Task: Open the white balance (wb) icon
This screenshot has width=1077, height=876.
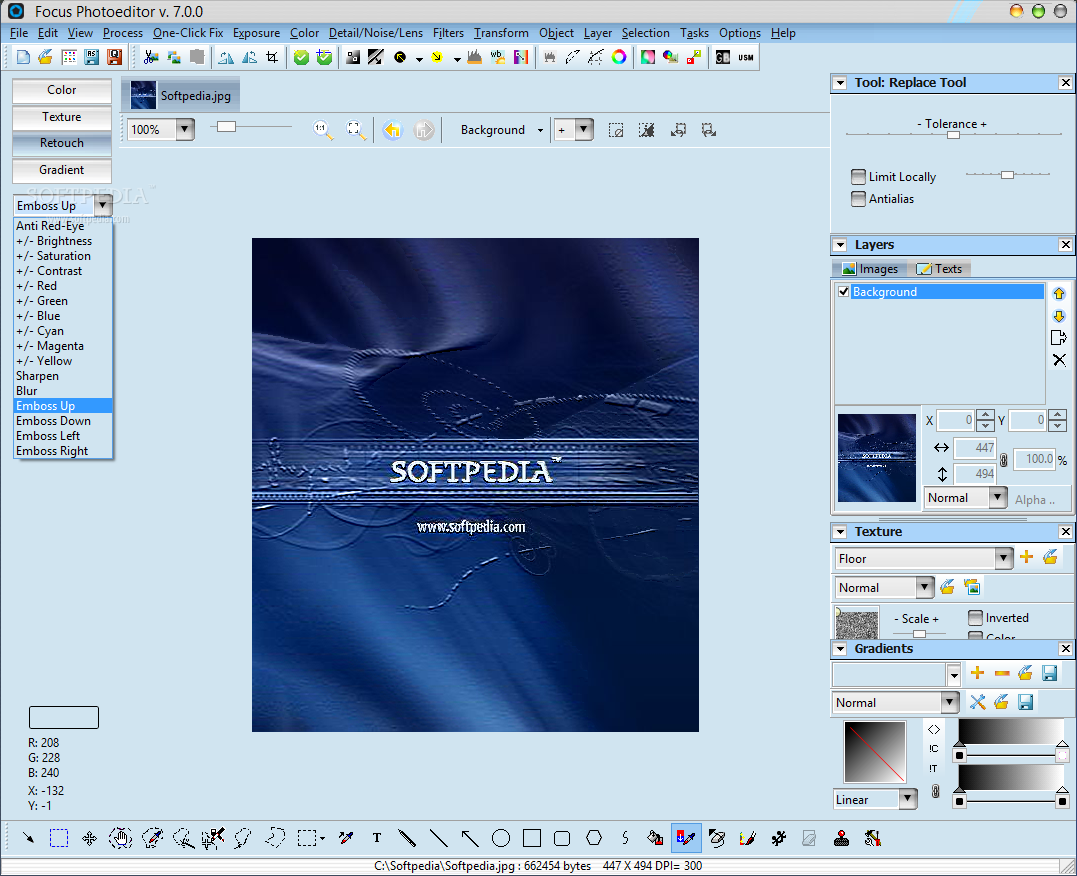Action: (497, 57)
